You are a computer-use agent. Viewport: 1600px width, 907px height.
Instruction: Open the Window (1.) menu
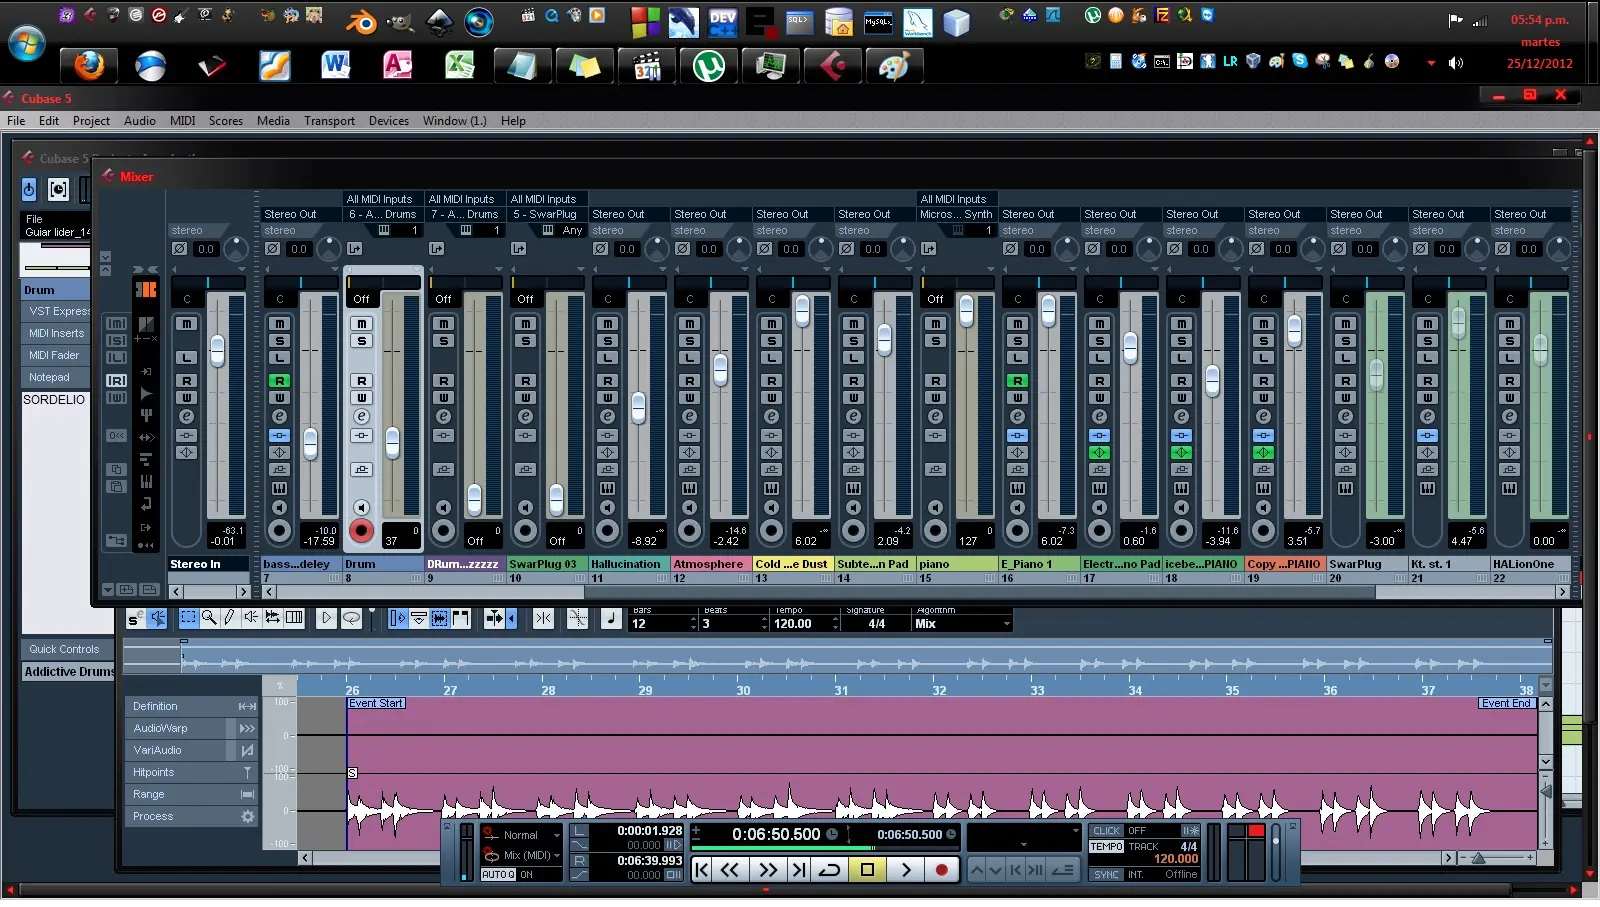(455, 121)
